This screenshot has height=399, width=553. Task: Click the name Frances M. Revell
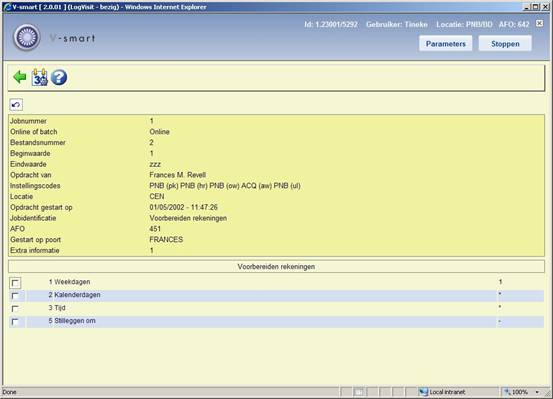click(177, 175)
